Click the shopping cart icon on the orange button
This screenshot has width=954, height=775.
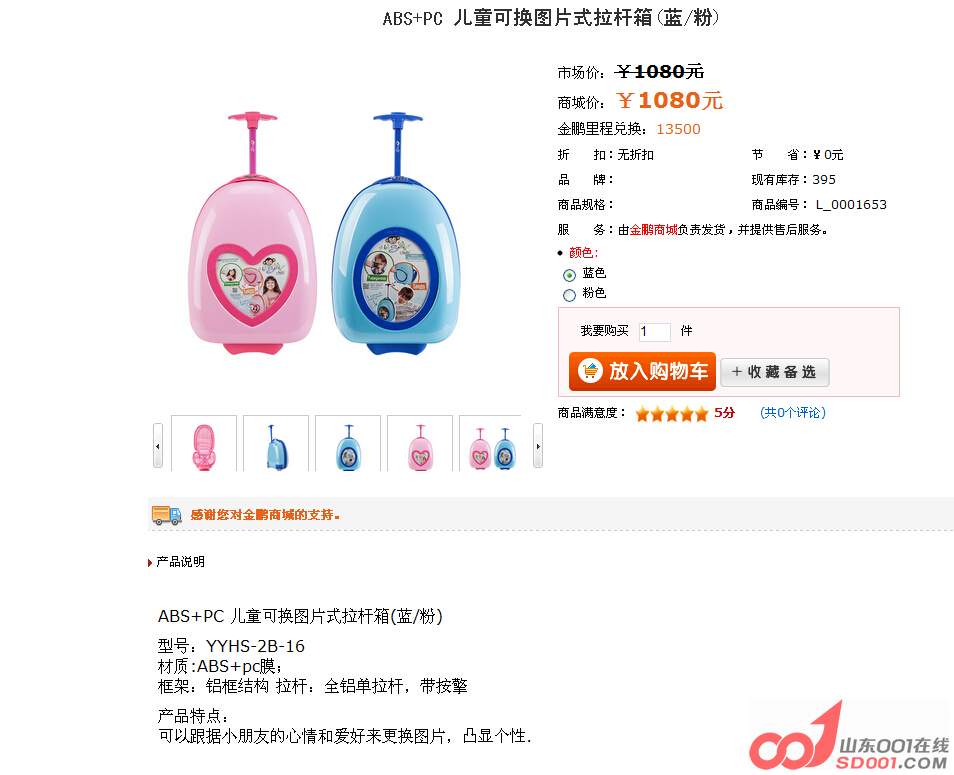pyautogui.click(x=590, y=370)
